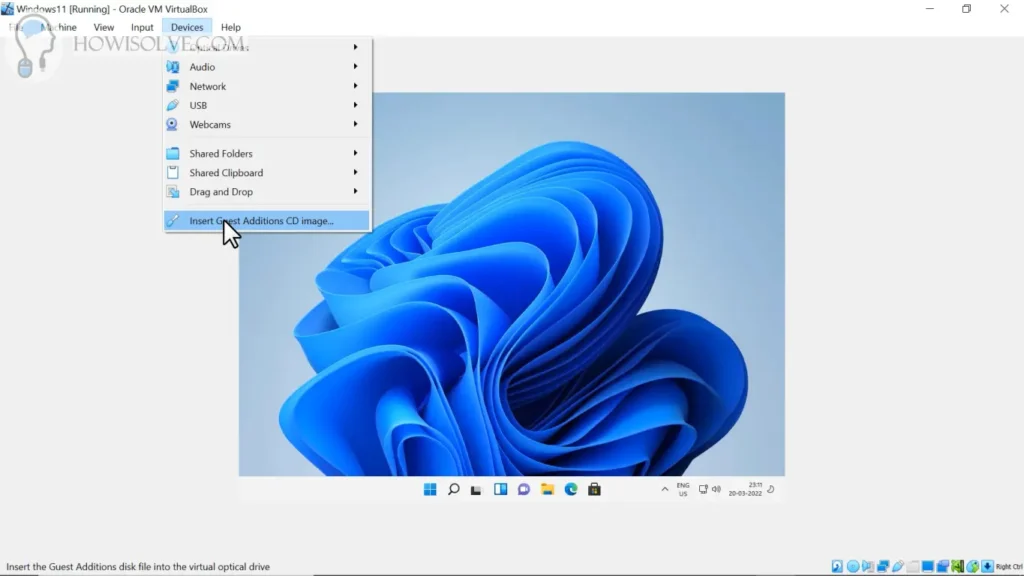Click the USB plug status bar icon
The image size is (1024, 576).
(x=898, y=566)
